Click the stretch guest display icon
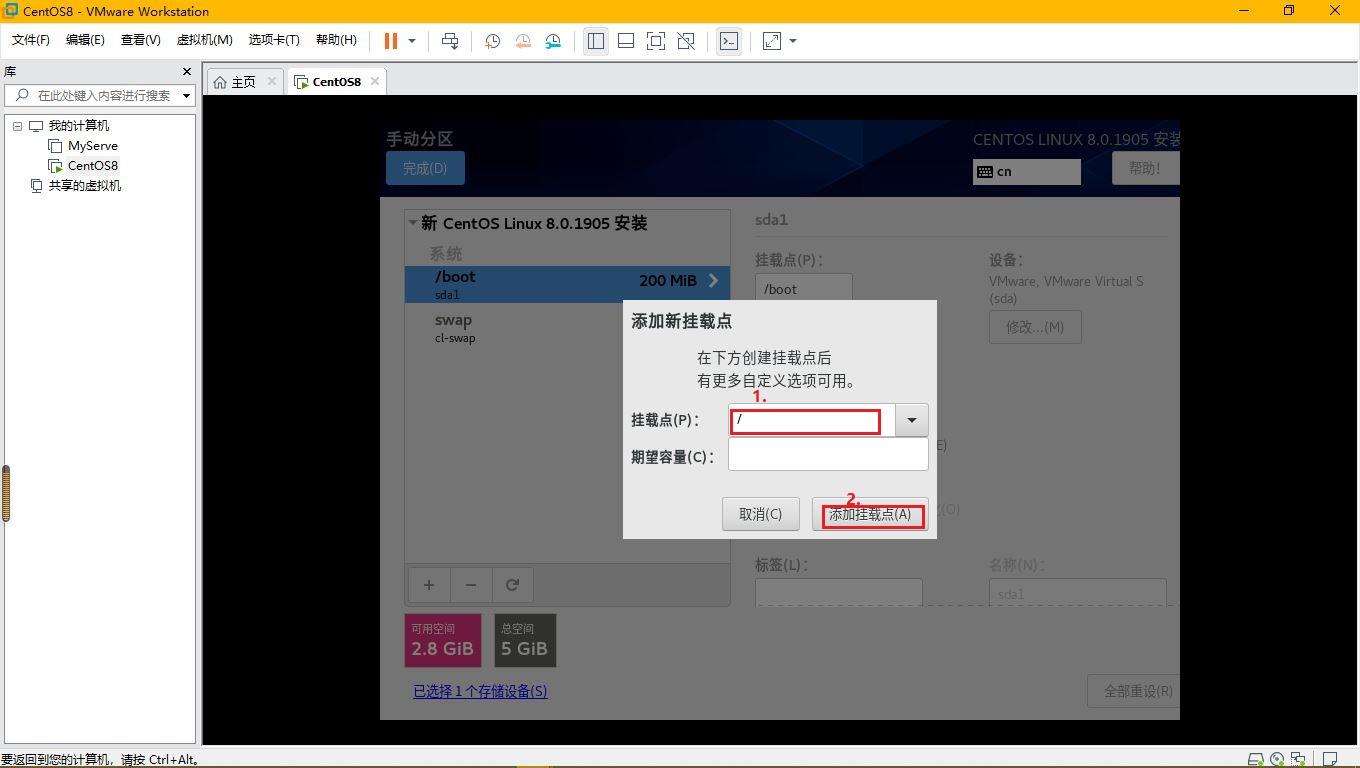 [x=772, y=41]
